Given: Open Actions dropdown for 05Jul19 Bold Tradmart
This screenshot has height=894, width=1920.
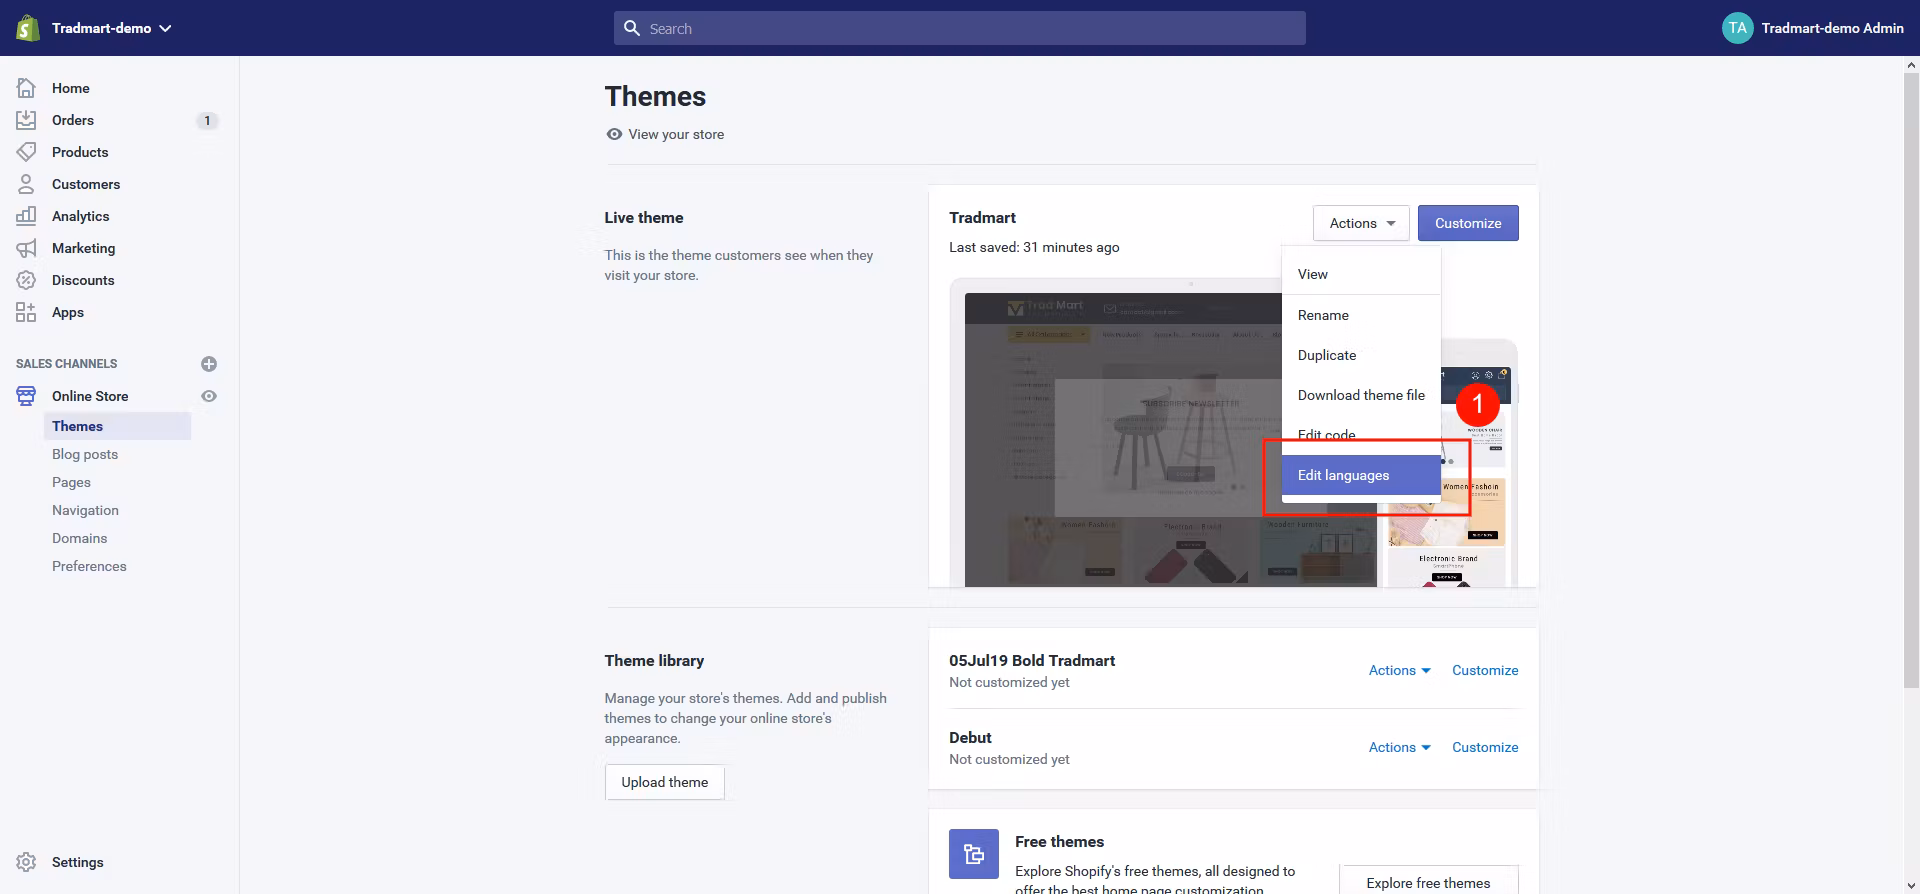Looking at the screenshot, I should pos(1399,670).
